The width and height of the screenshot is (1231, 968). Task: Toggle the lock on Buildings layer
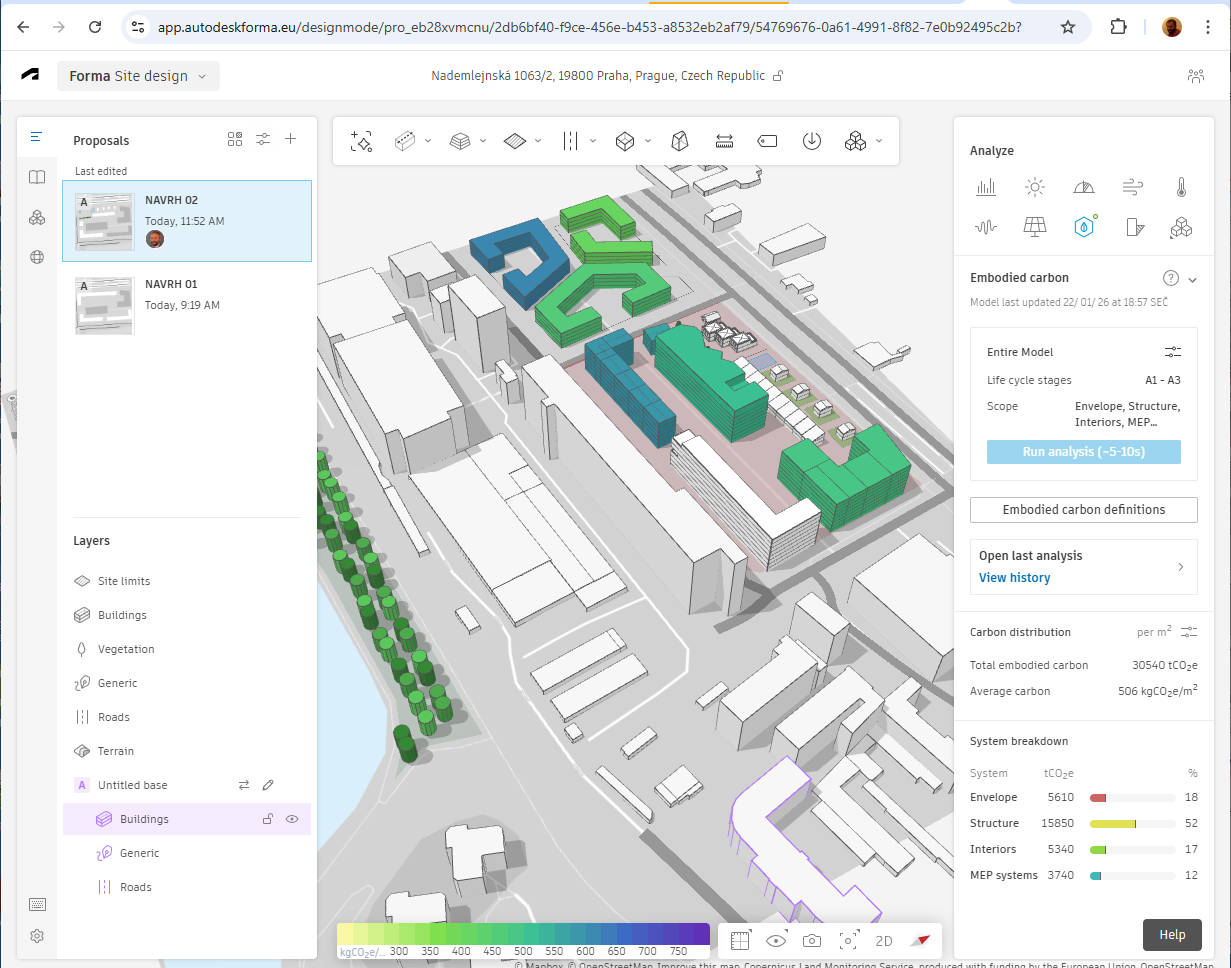click(267, 819)
